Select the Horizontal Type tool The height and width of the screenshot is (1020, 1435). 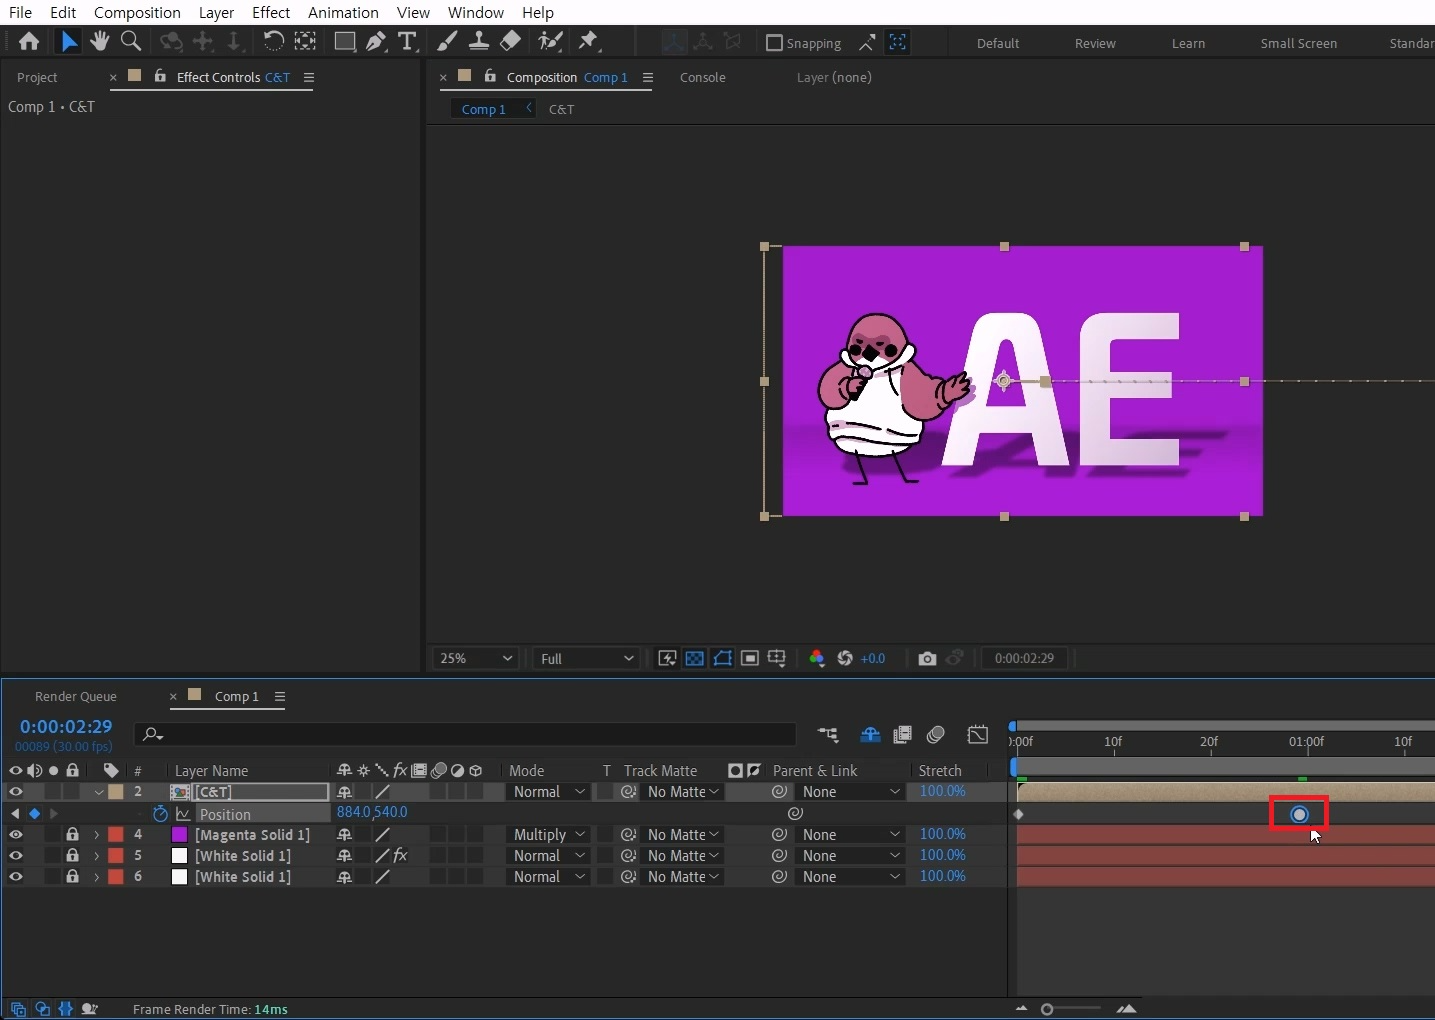(x=407, y=41)
